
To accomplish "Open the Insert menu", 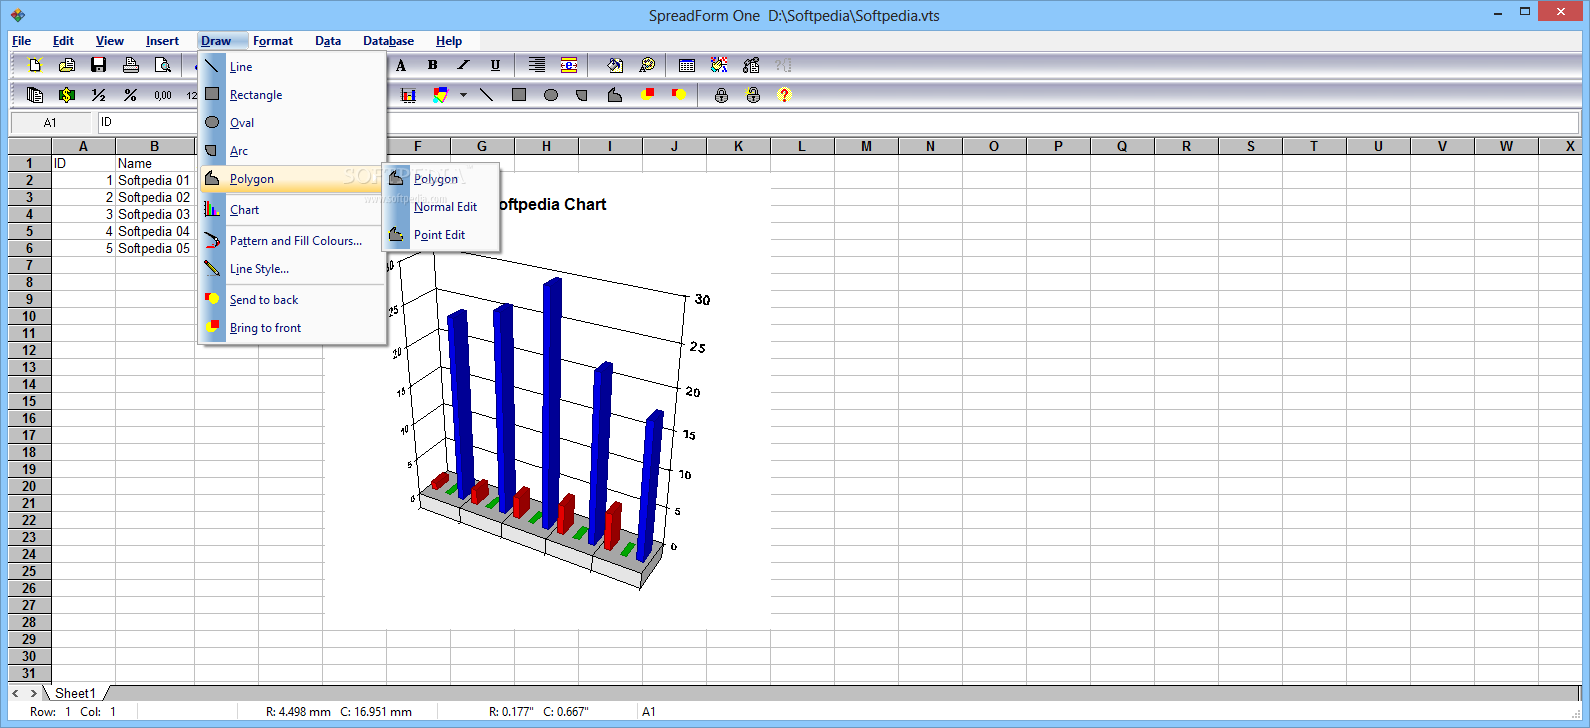I will [x=162, y=41].
